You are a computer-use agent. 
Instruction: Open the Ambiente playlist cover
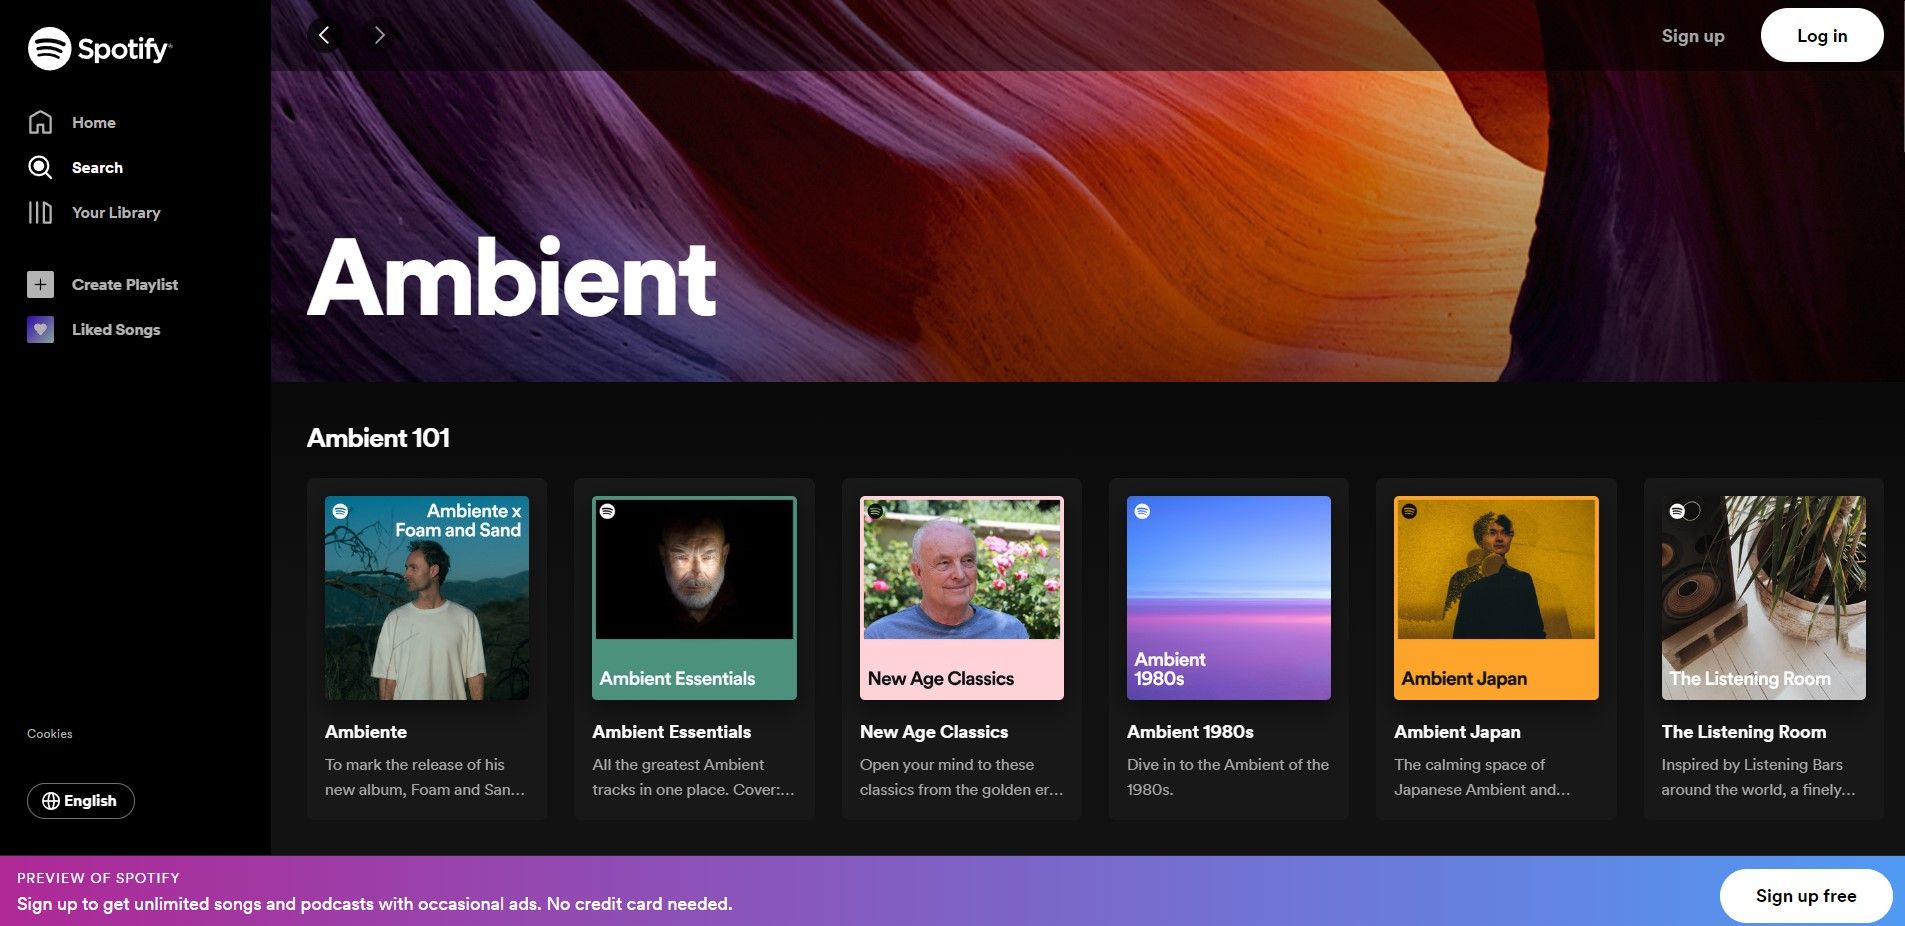[427, 598]
